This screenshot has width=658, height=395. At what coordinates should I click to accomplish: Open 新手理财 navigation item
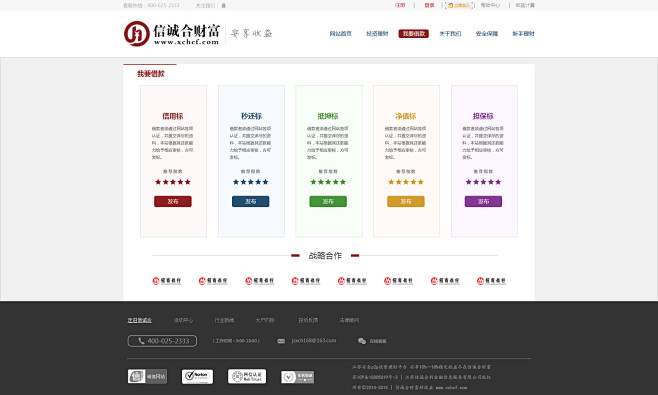coord(523,34)
